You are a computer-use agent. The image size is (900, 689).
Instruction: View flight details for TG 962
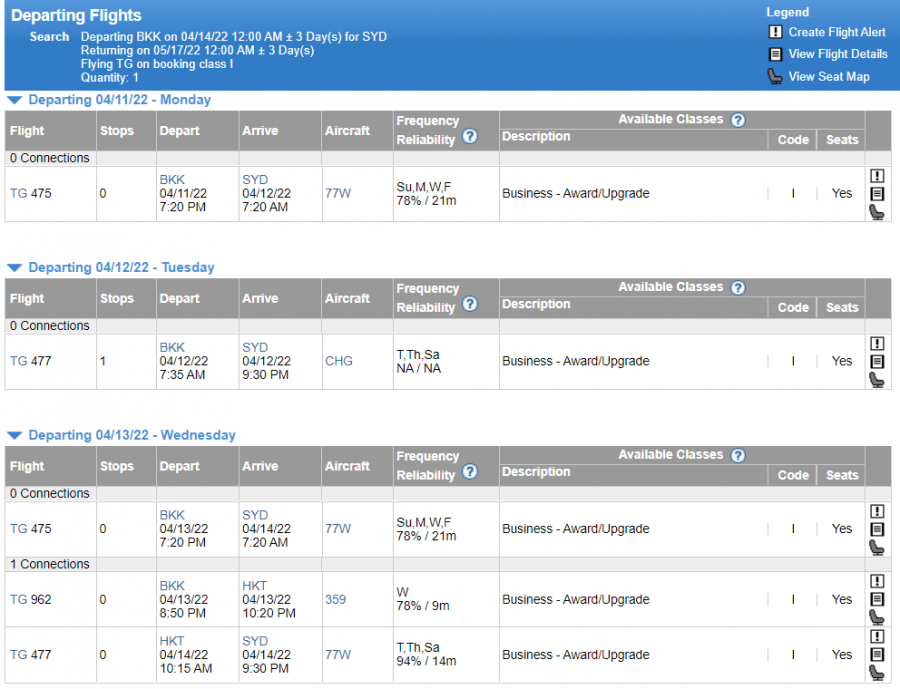pyautogui.click(x=877, y=600)
